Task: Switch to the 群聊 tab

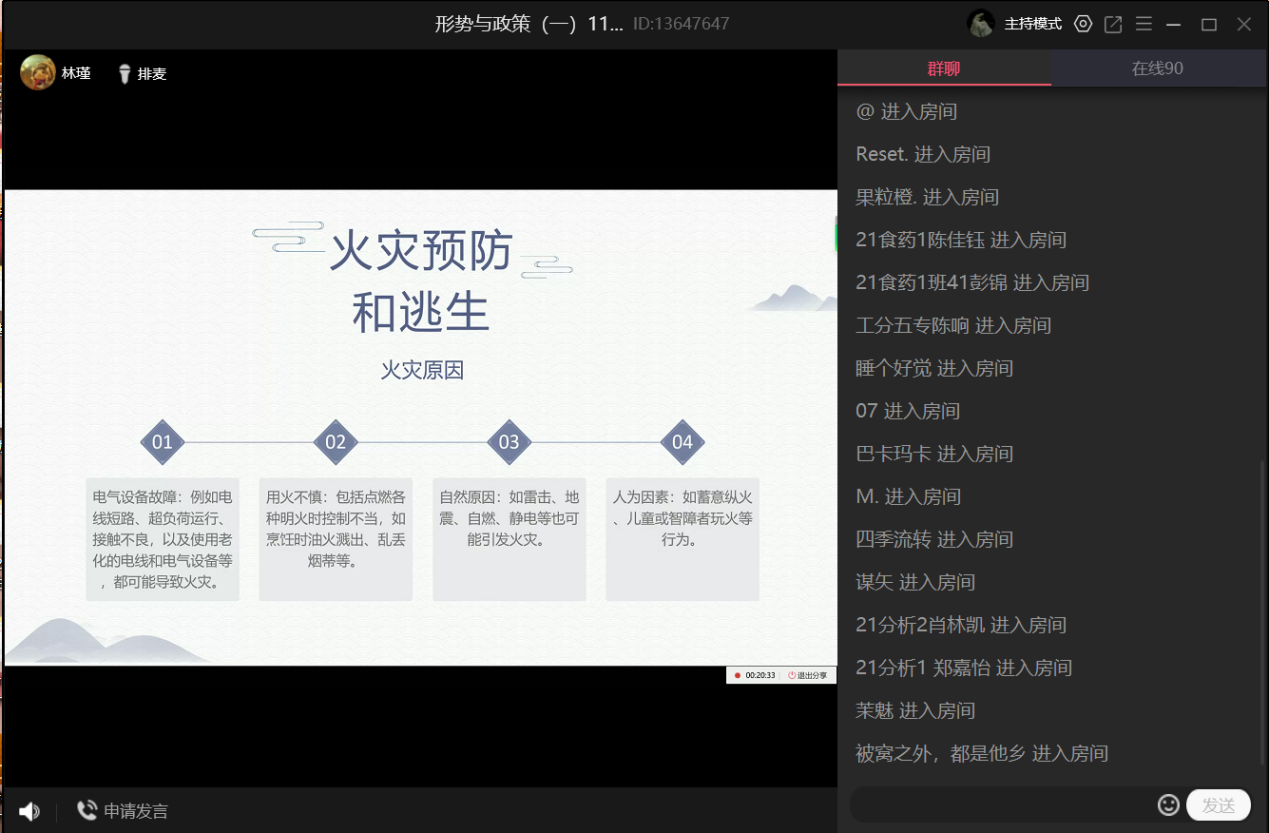Action: [943, 69]
